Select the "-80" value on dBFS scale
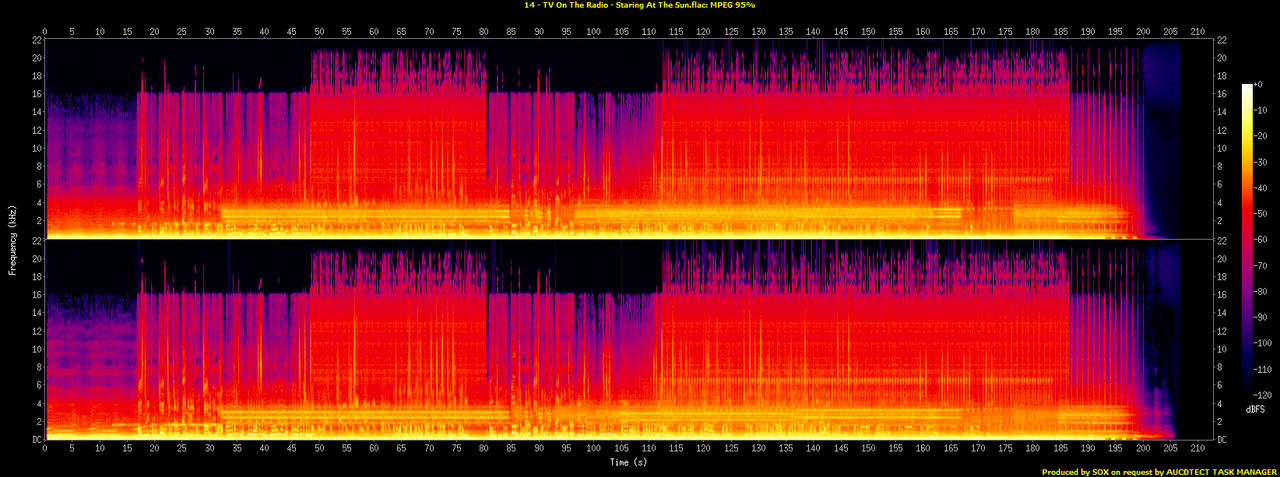Image resolution: width=1280 pixels, height=477 pixels. (1261, 292)
